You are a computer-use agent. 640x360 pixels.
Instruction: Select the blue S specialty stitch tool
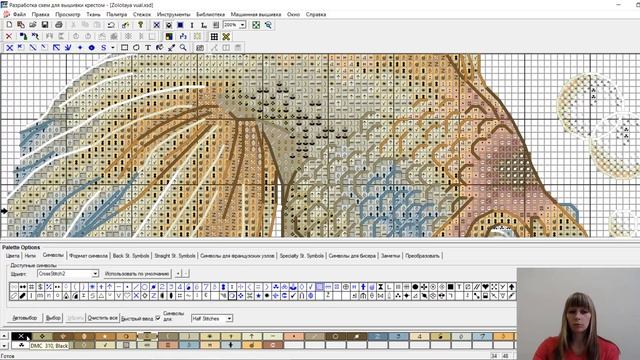pos(104,48)
